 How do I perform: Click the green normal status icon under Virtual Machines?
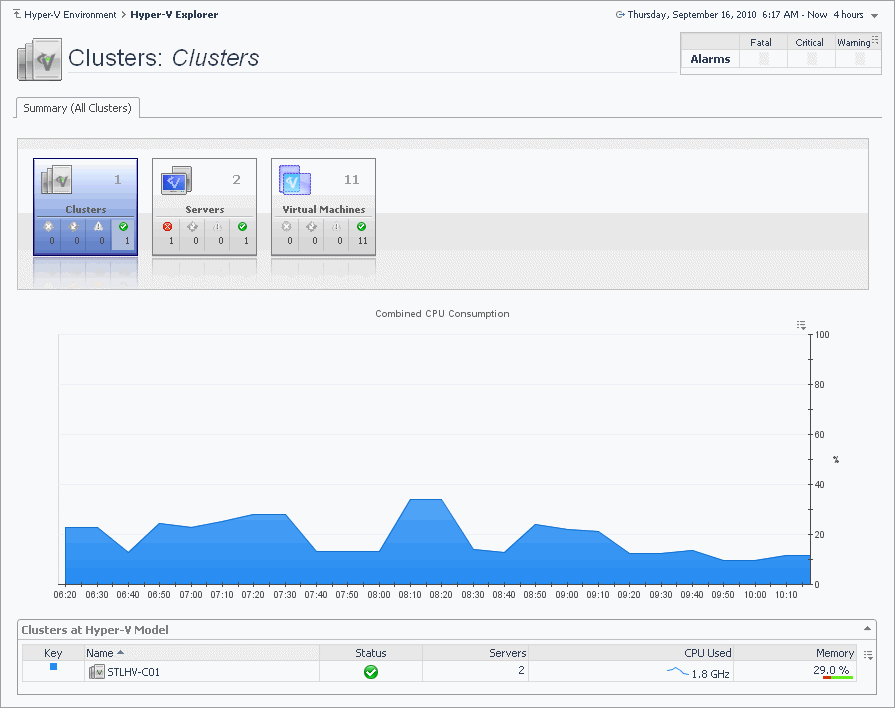(x=361, y=227)
